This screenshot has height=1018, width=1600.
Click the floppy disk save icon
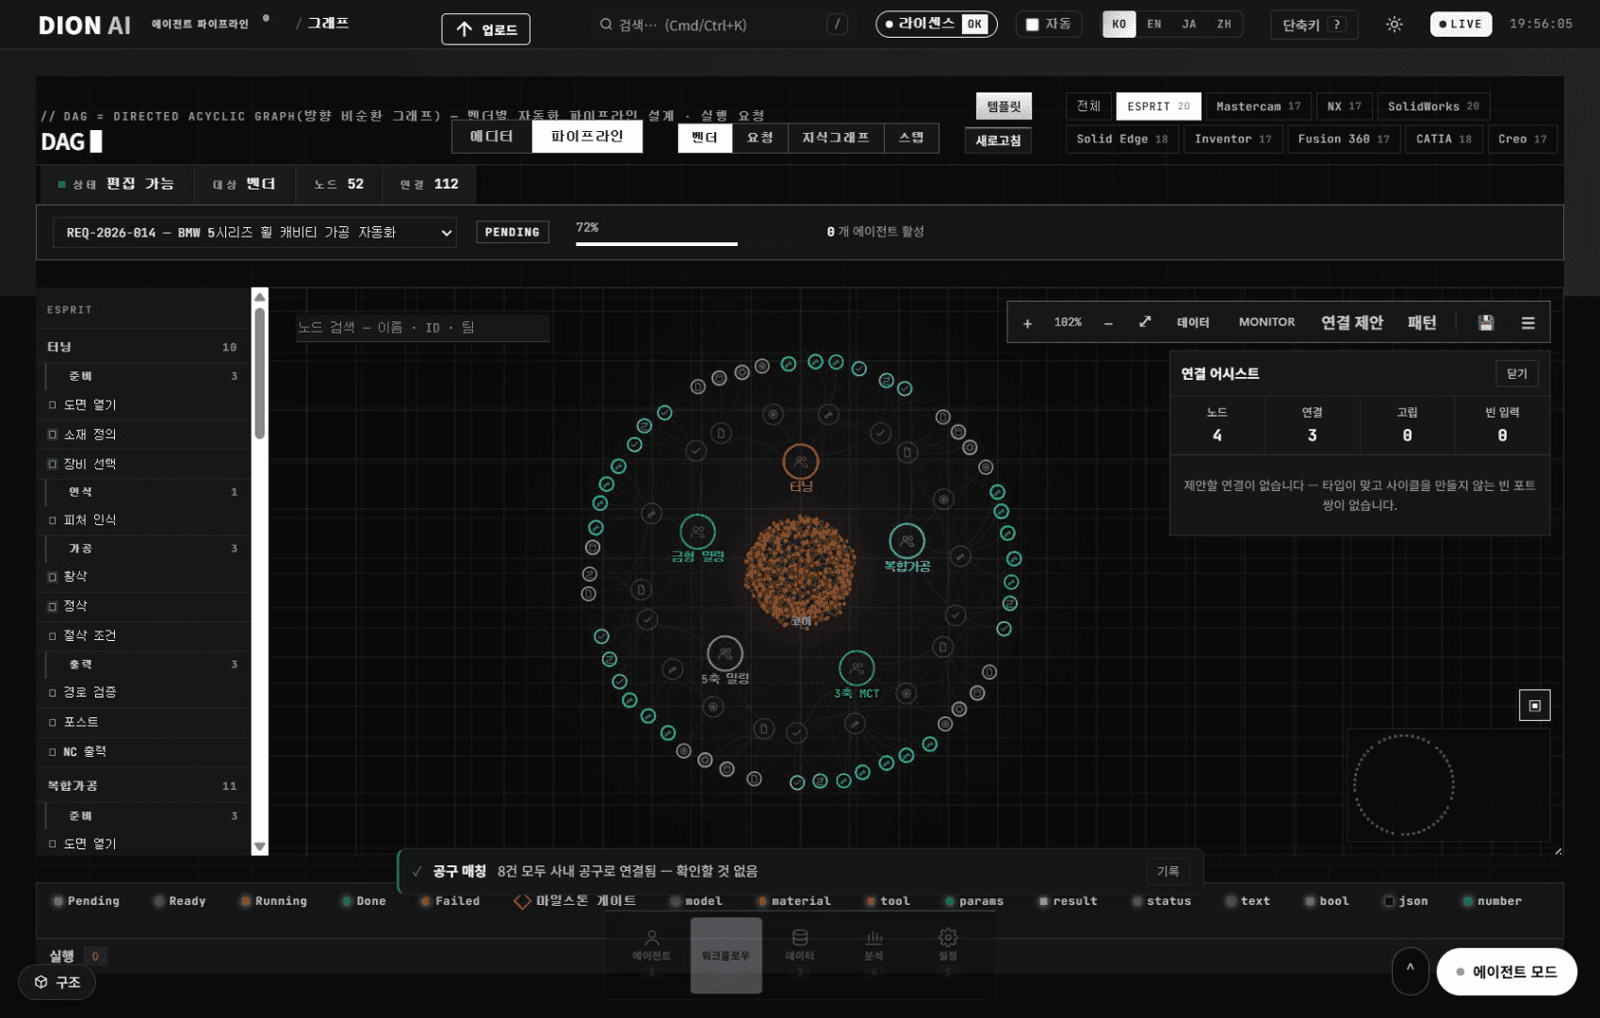(x=1486, y=323)
